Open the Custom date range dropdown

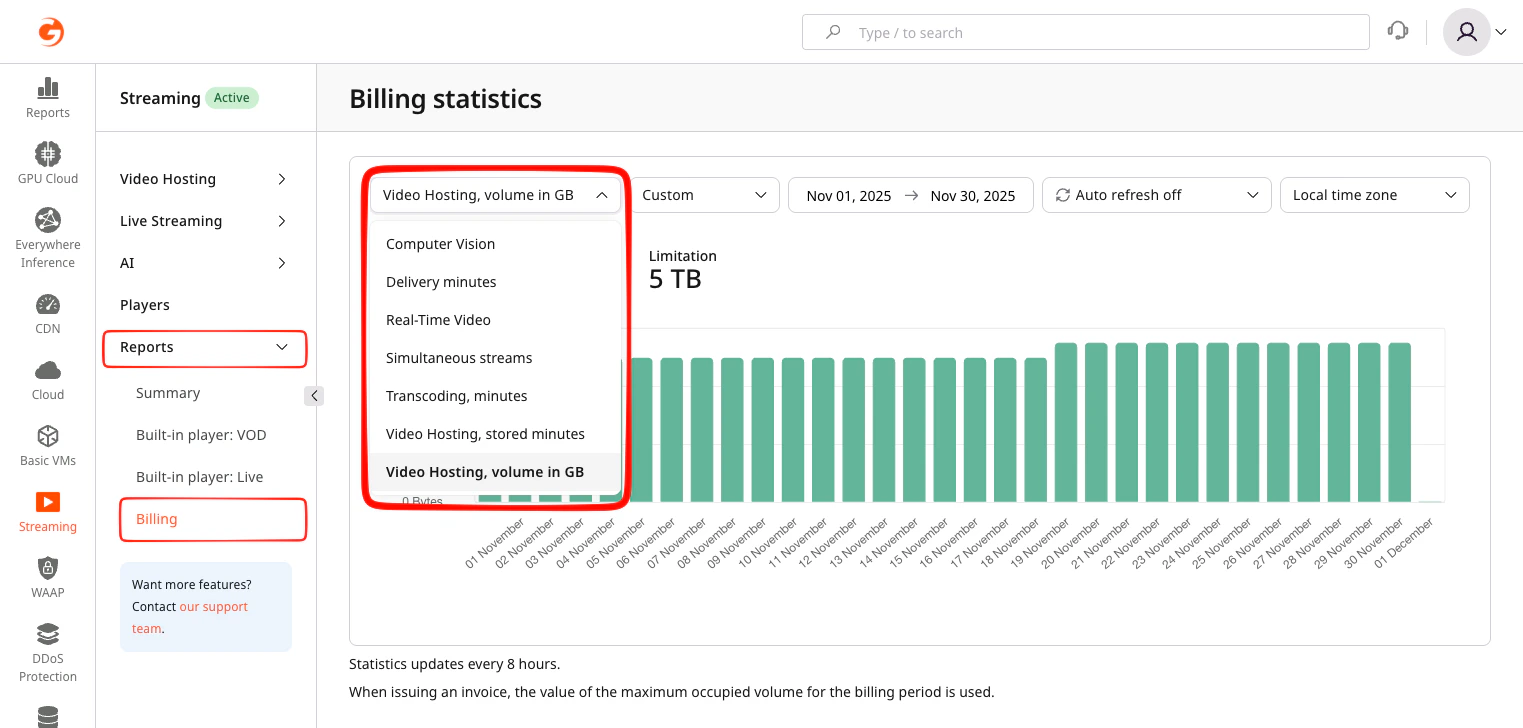pyautogui.click(x=704, y=195)
